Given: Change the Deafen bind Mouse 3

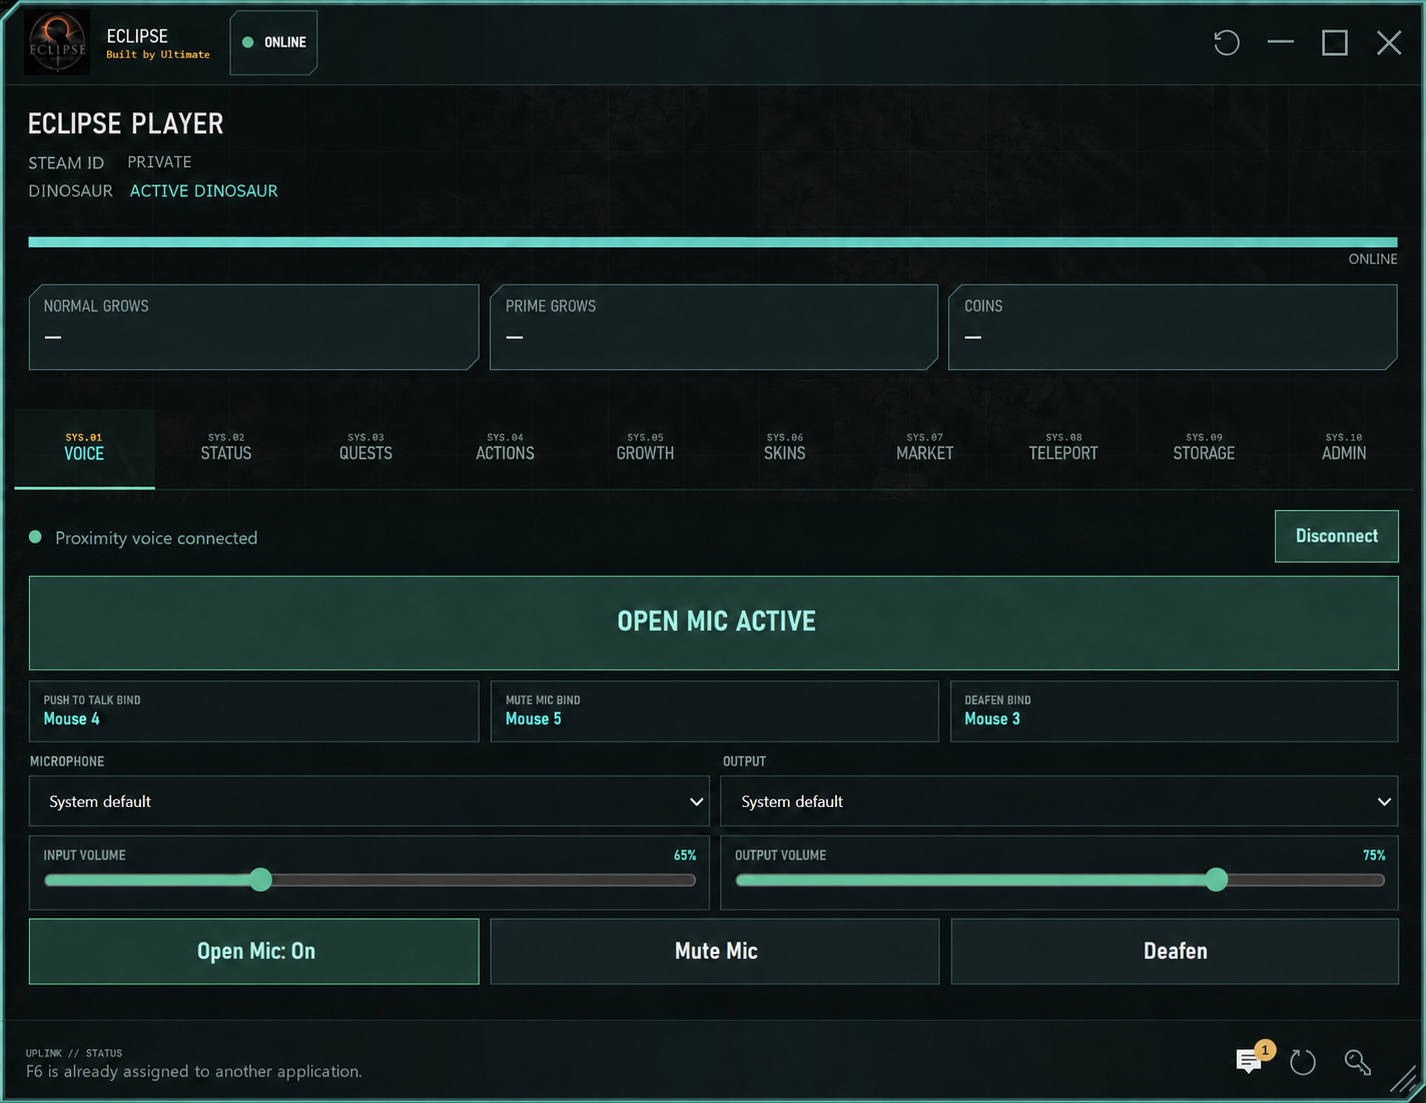Looking at the screenshot, I should click(1174, 711).
